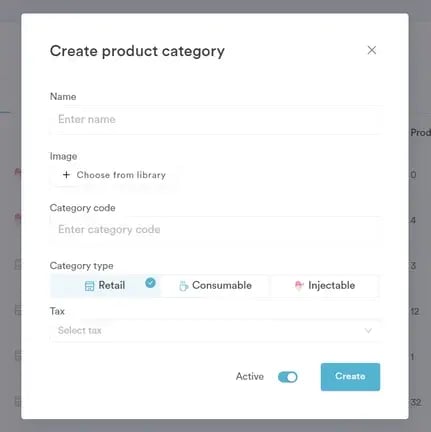
Task: Click the Retail storefront icon
Action: tap(89, 286)
